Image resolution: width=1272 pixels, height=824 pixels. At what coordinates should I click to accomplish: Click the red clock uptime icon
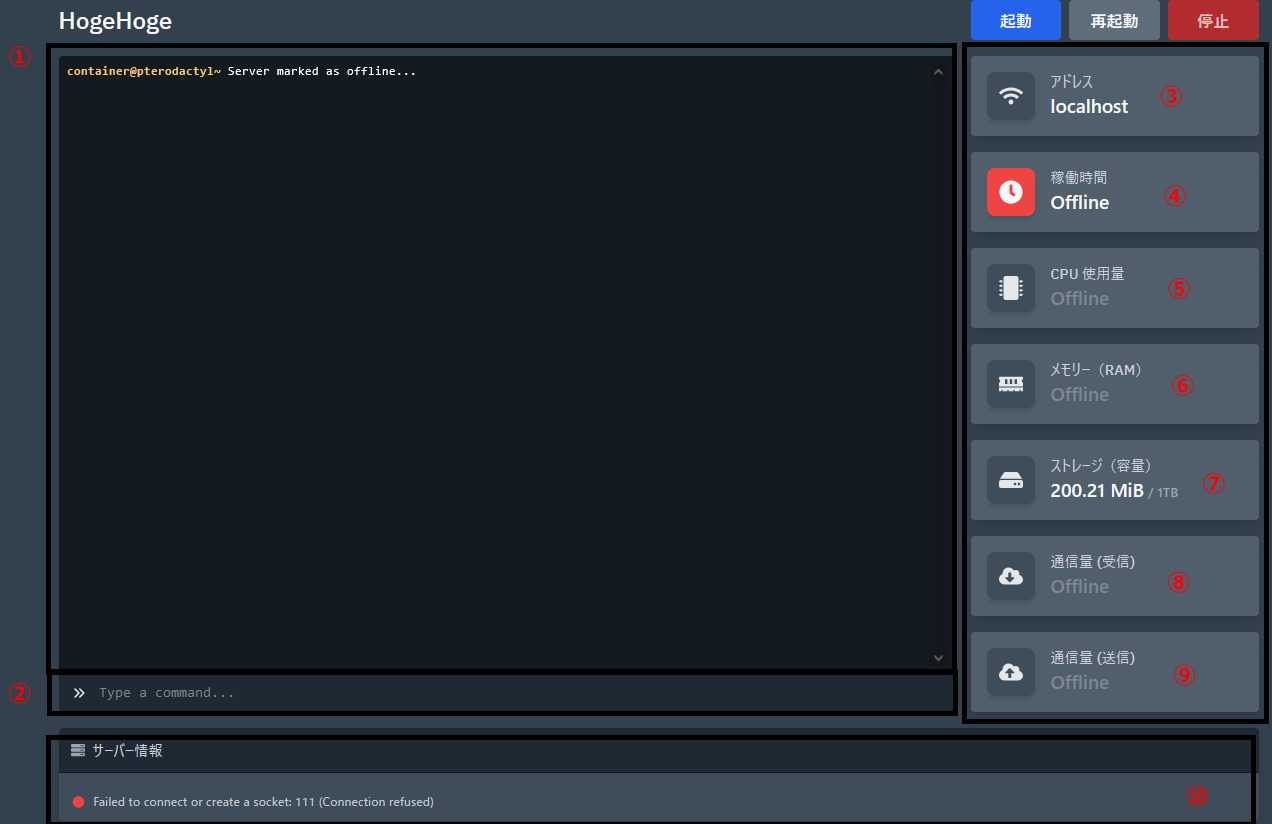(x=1011, y=192)
